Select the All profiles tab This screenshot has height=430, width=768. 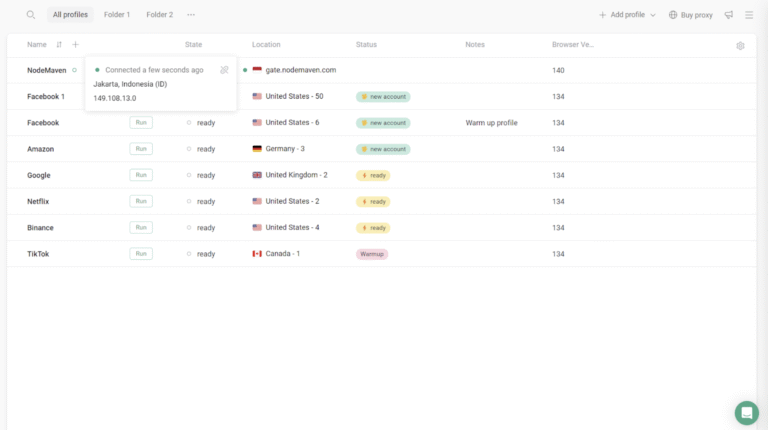70,15
